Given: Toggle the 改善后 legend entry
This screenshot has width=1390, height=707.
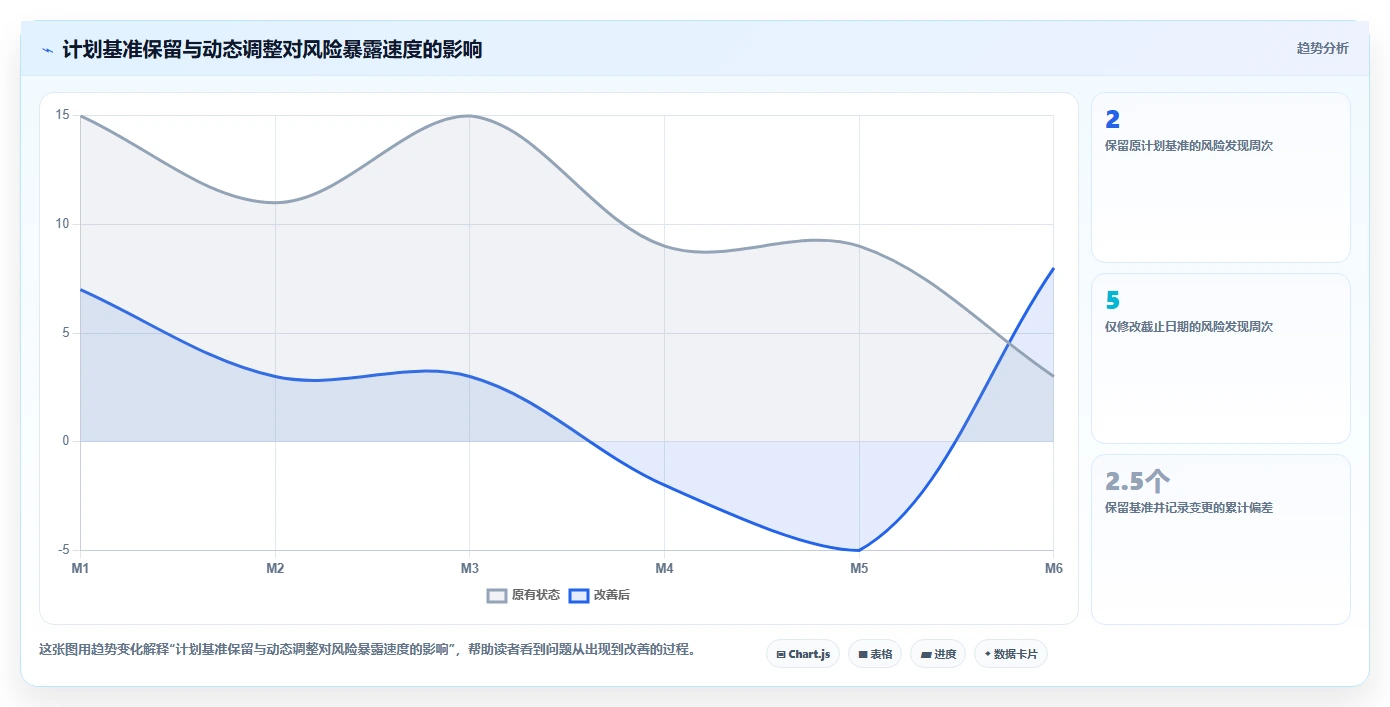Looking at the screenshot, I should (599, 595).
